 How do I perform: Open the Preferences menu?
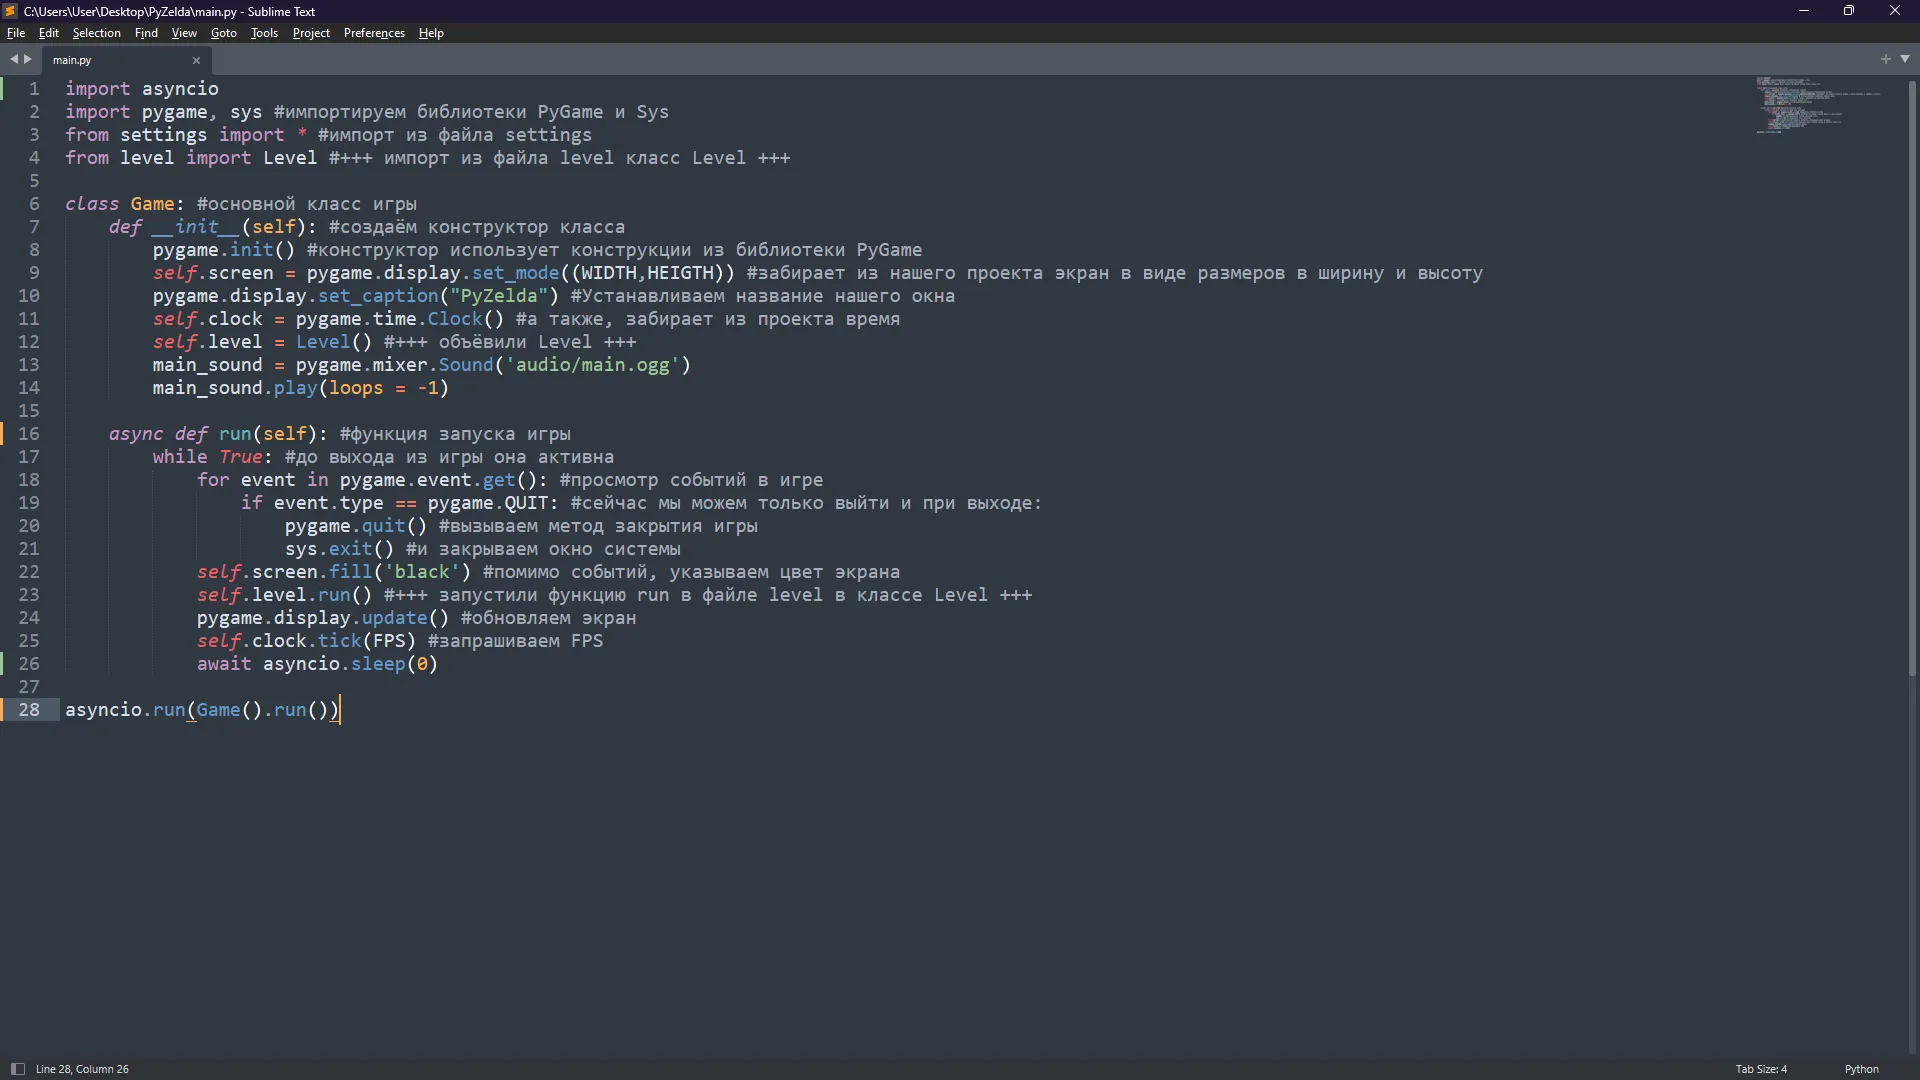point(374,33)
